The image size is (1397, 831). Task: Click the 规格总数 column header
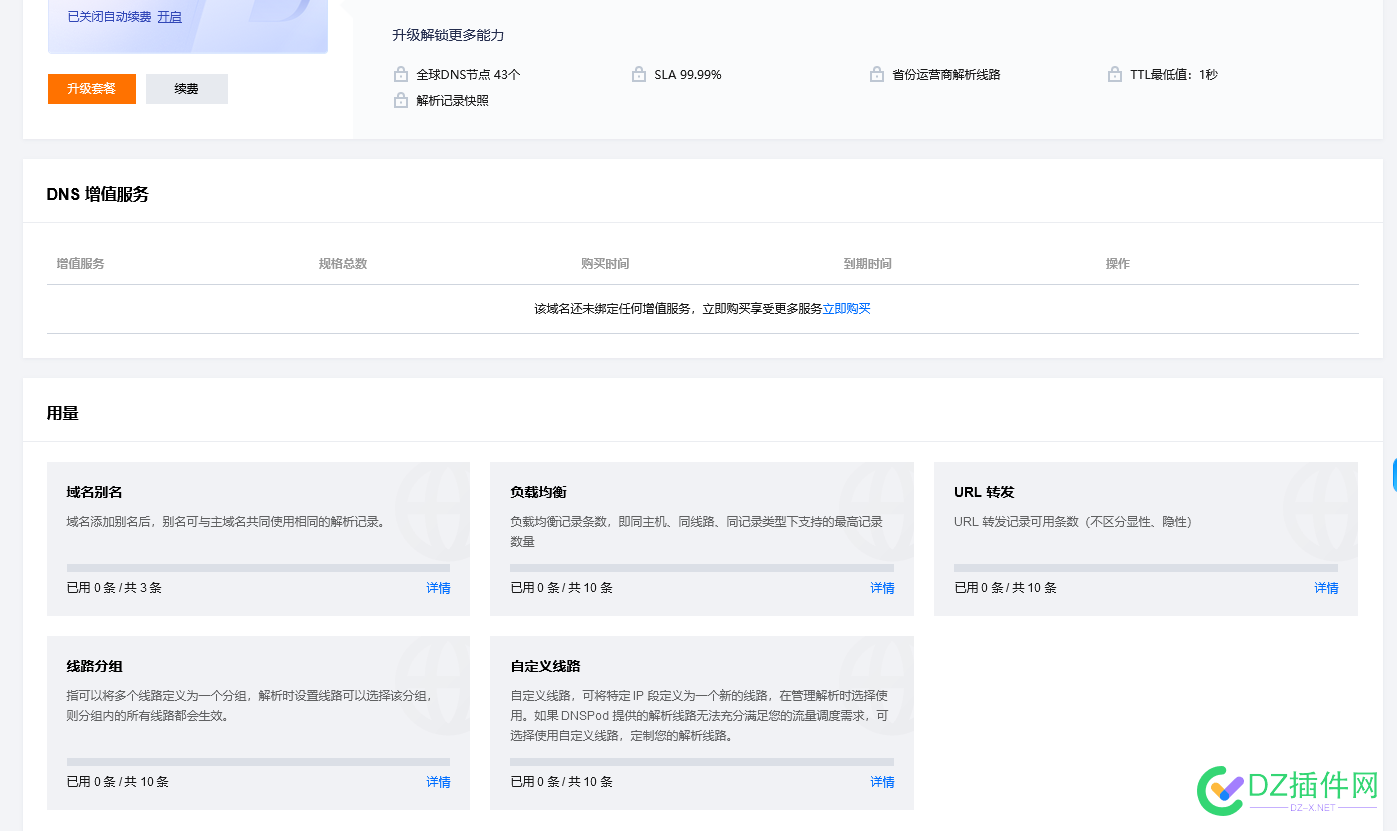coord(343,264)
